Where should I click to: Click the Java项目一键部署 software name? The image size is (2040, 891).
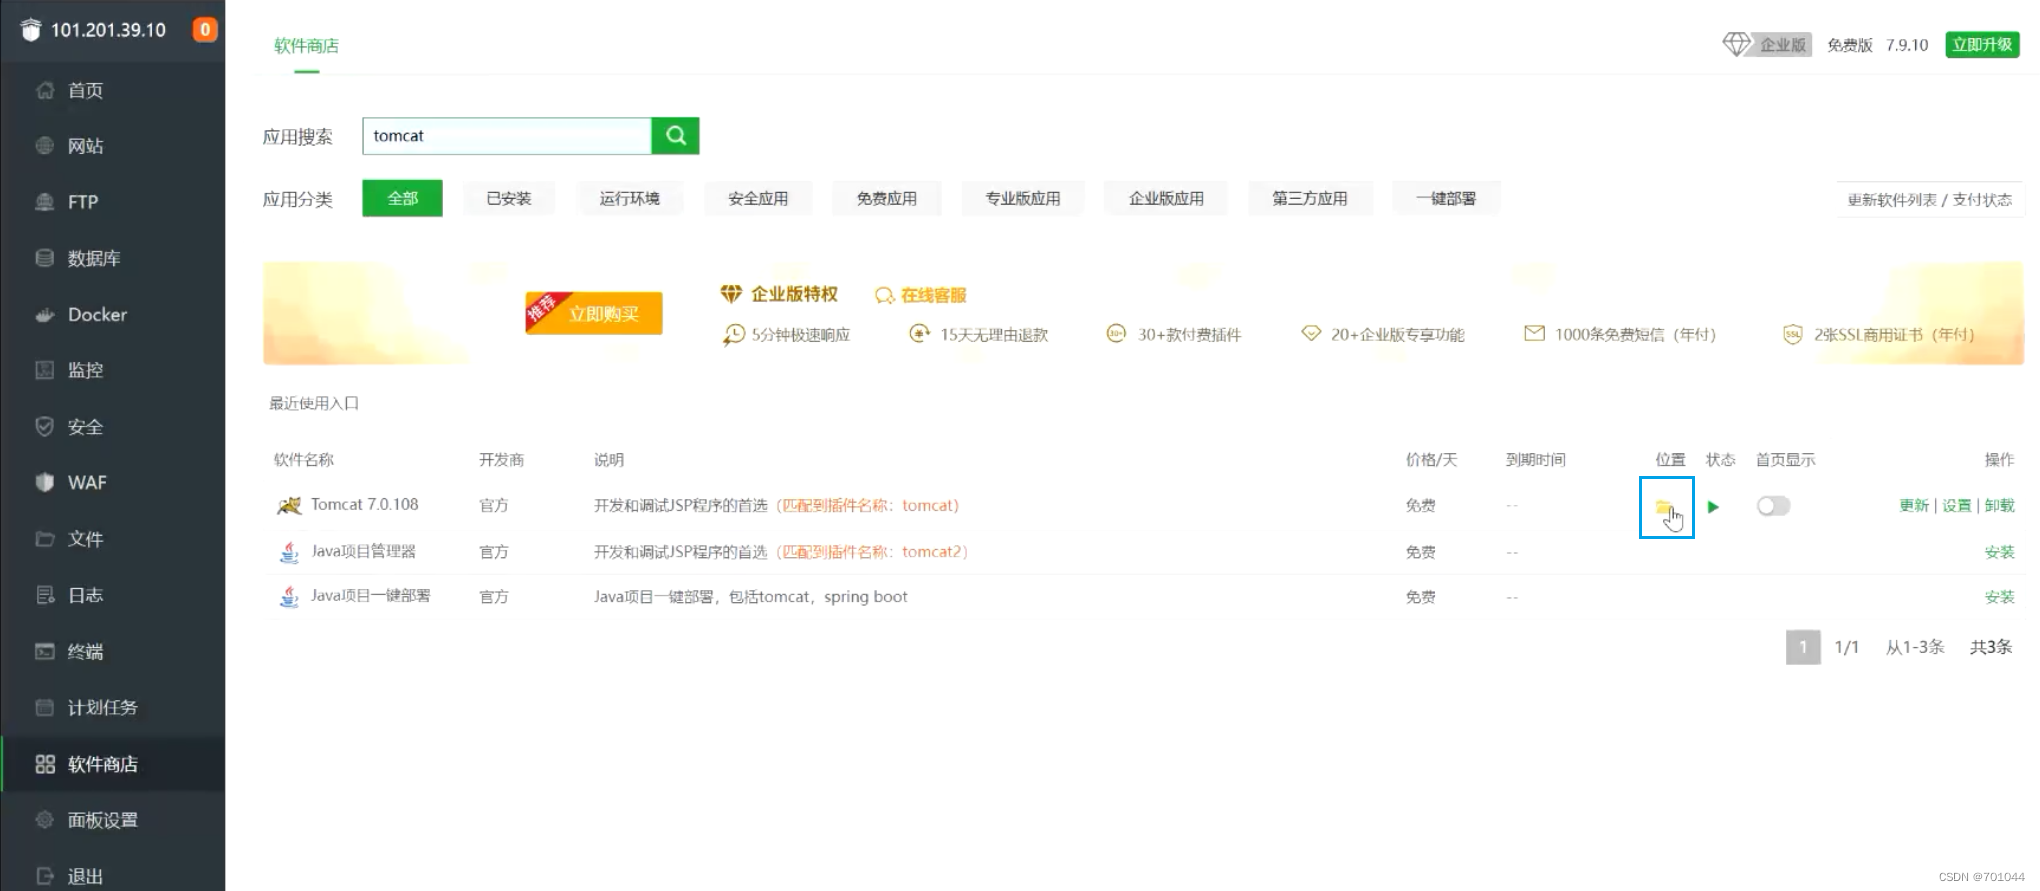coord(371,596)
